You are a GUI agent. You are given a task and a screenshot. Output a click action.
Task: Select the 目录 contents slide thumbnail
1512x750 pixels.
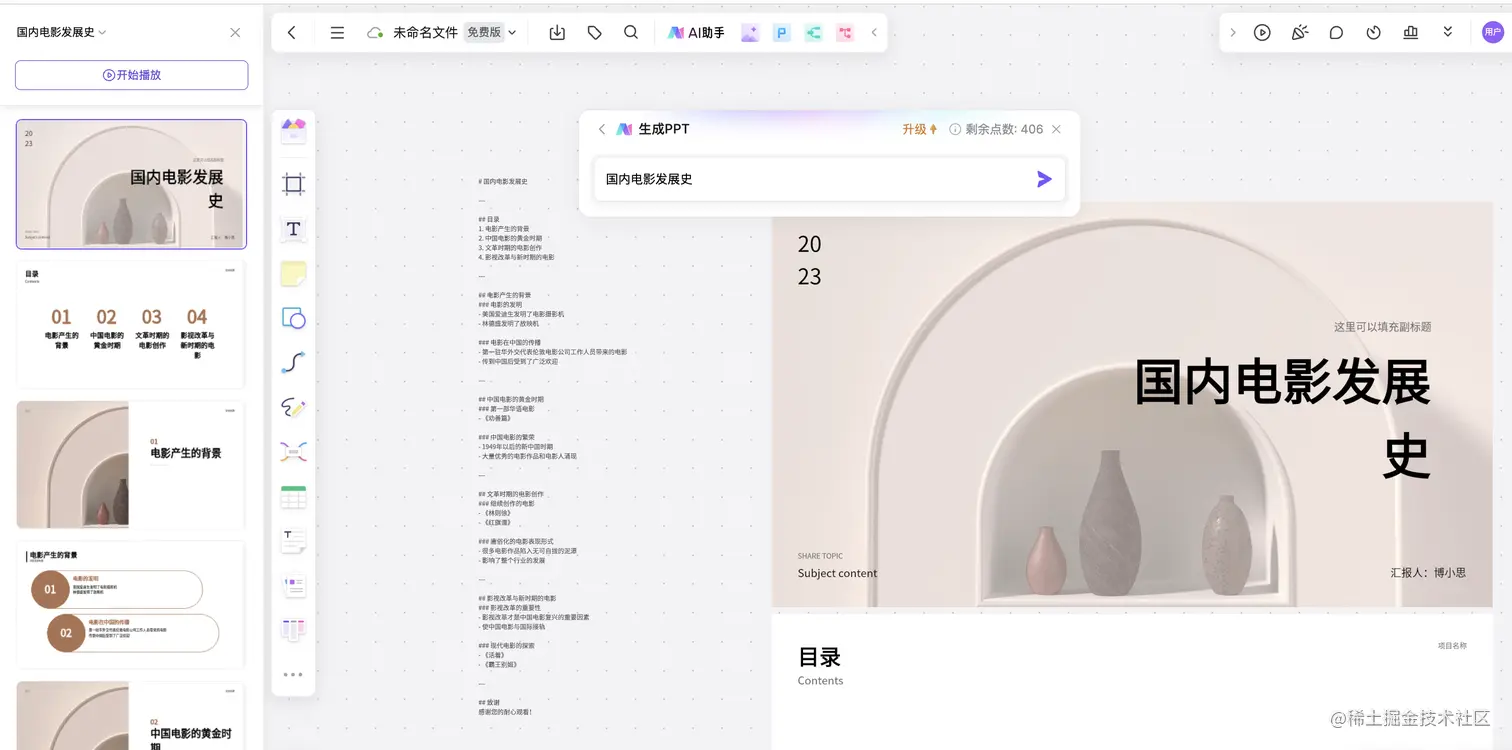(131, 324)
